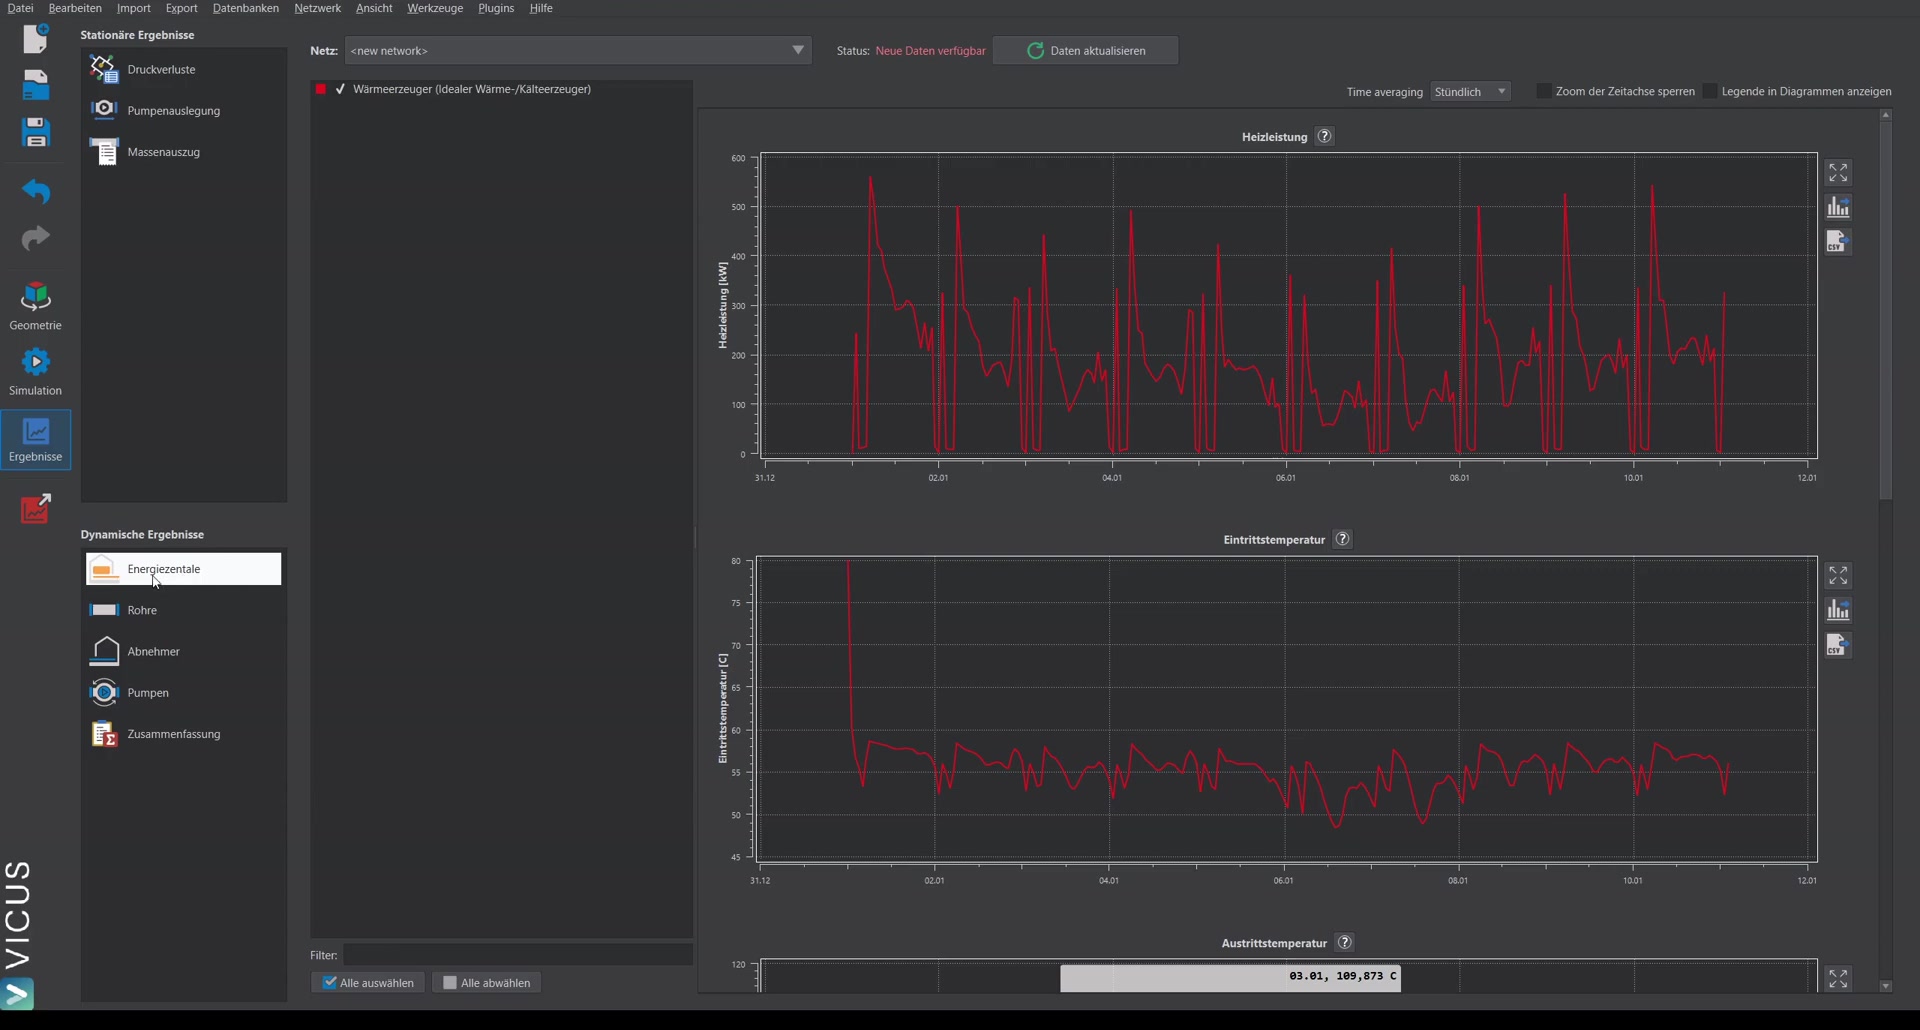Click the red Wärmeerzeuger color swatch

pyautogui.click(x=320, y=89)
